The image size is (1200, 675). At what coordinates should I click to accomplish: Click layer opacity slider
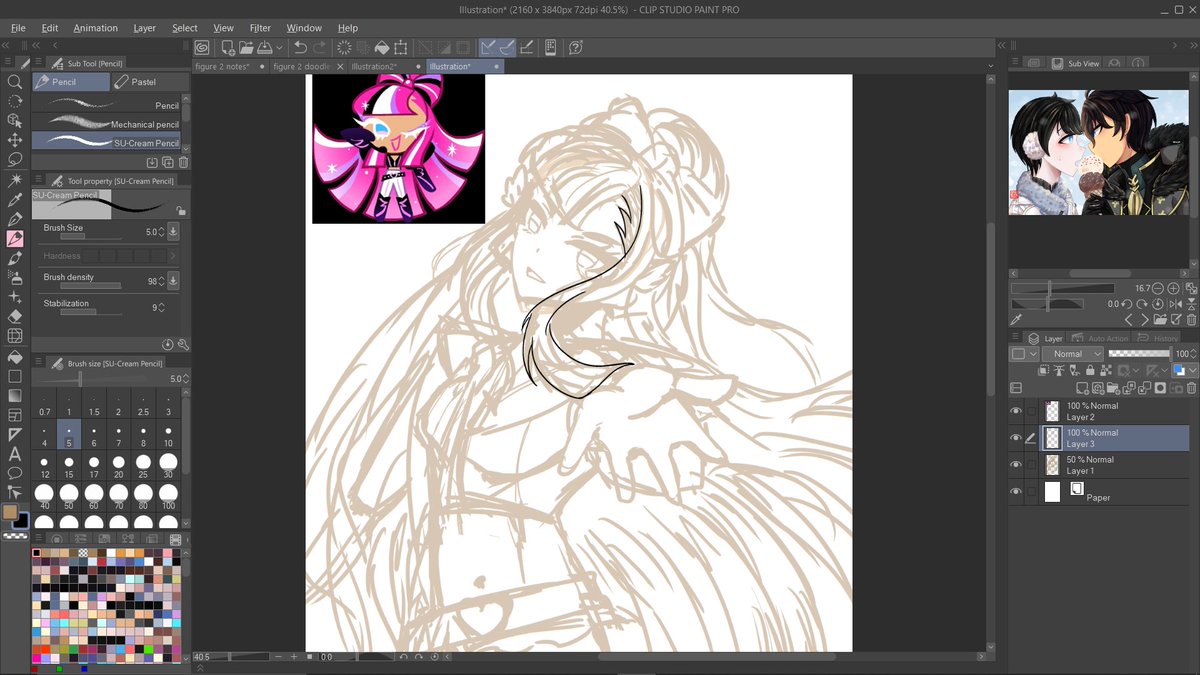click(x=1139, y=354)
